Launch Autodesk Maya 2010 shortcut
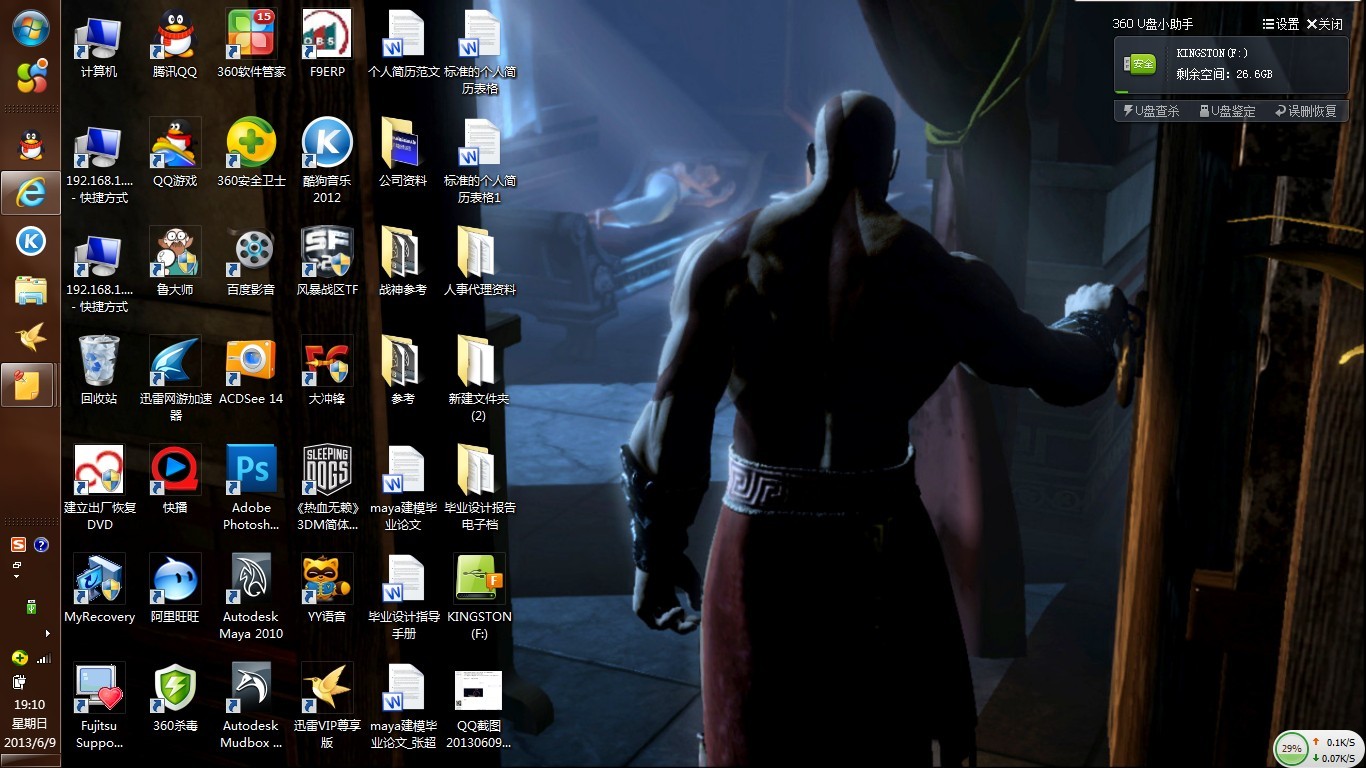 251,597
